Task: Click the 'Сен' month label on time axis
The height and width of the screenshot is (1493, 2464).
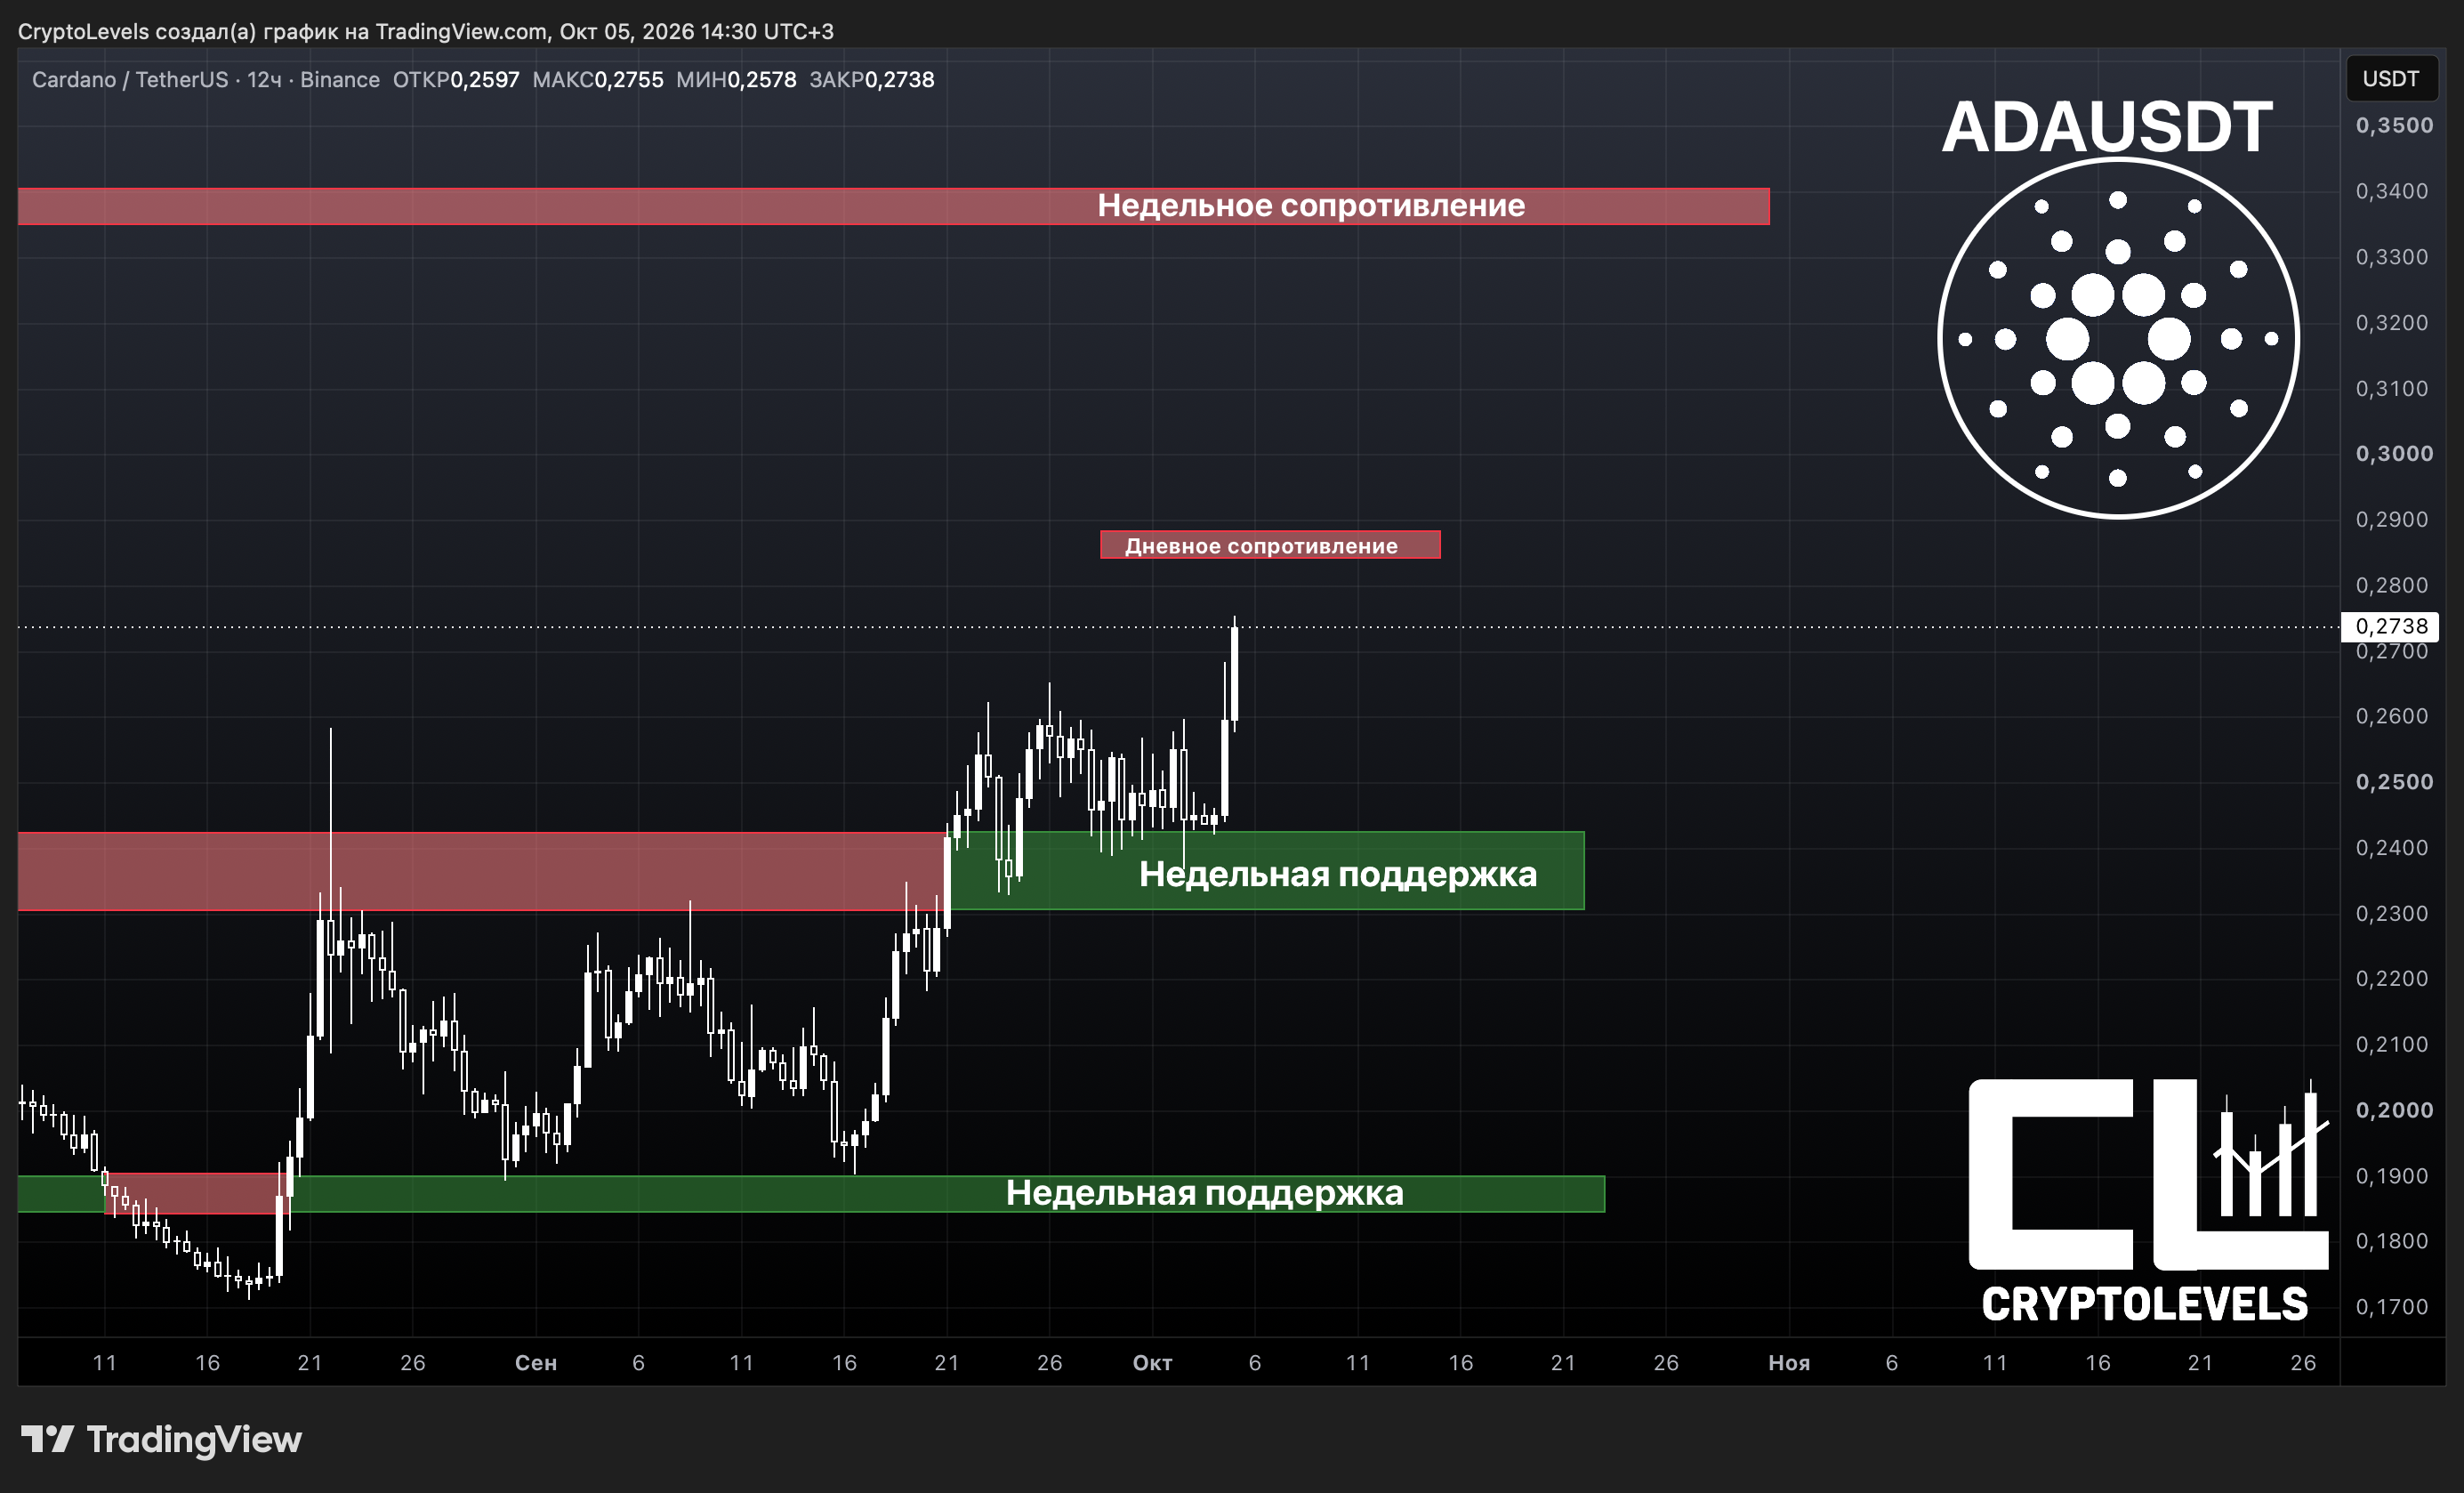Action: click(536, 1362)
